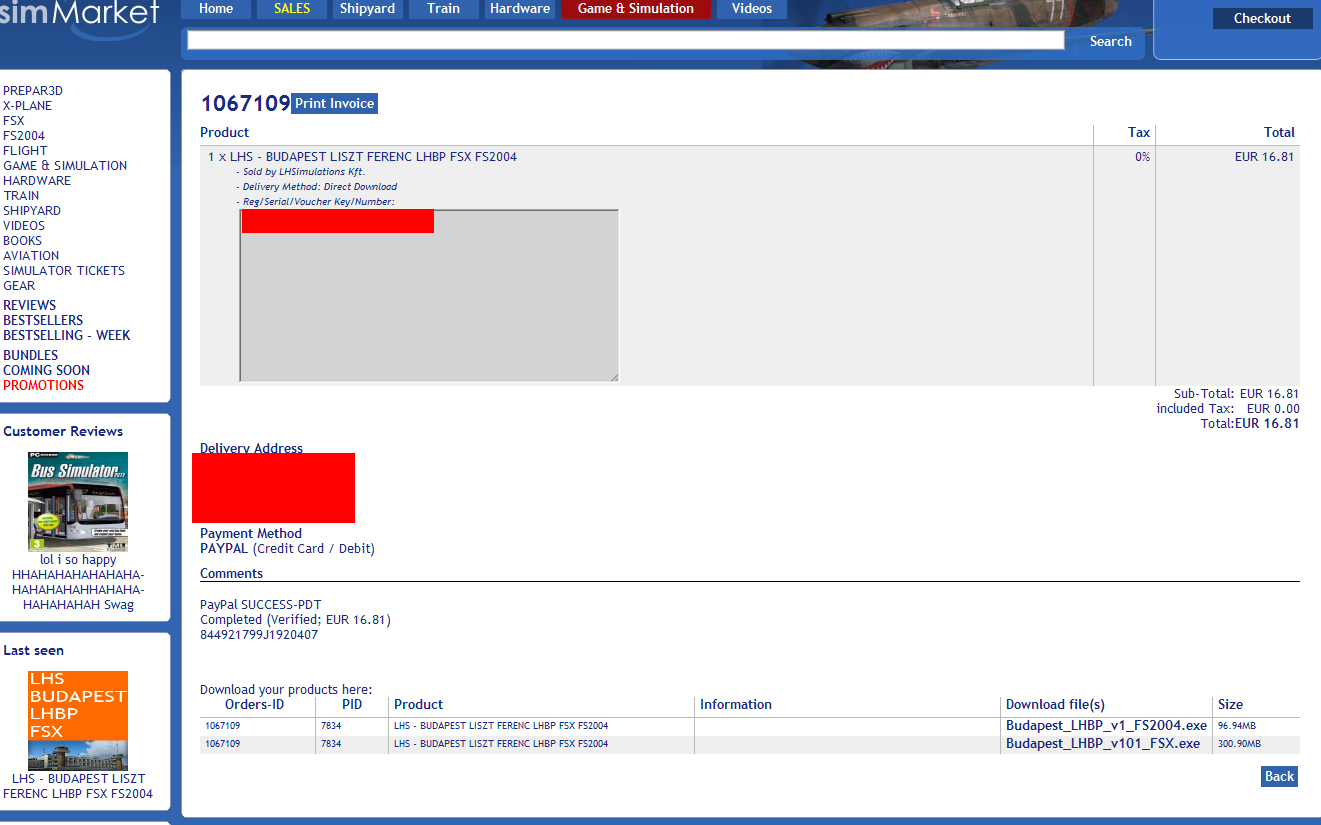Image resolution: width=1321 pixels, height=825 pixels.
Task: Open last seen LHS - BUDAPEST LISZT FERENC link
Action: point(78,786)
